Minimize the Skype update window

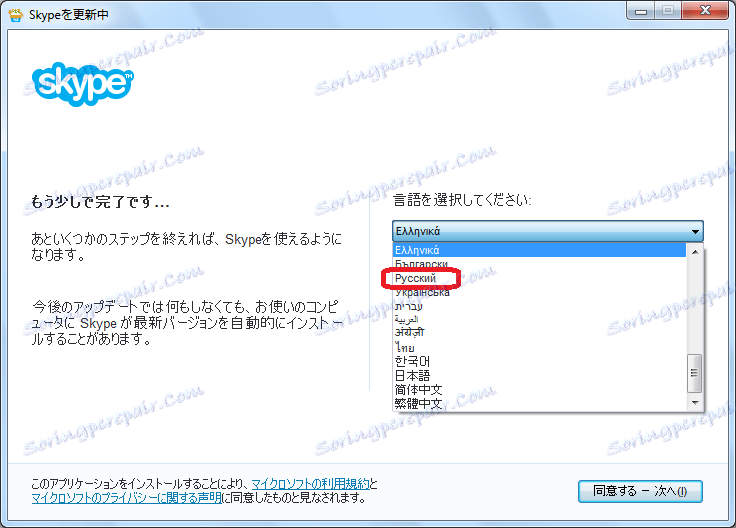(x=641, y=11)
